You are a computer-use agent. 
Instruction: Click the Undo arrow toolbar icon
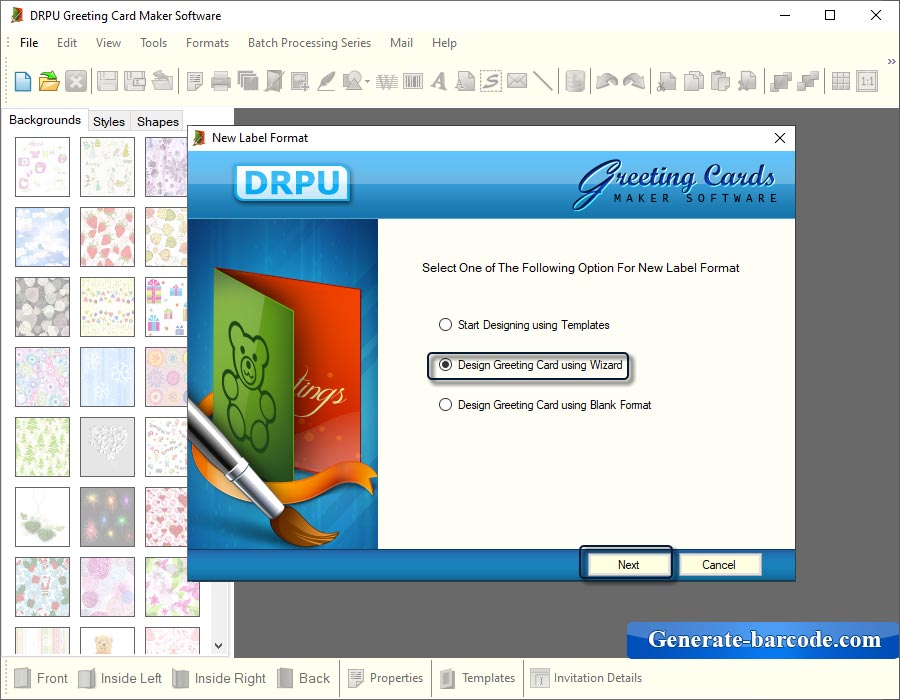[x=607, y=81]
